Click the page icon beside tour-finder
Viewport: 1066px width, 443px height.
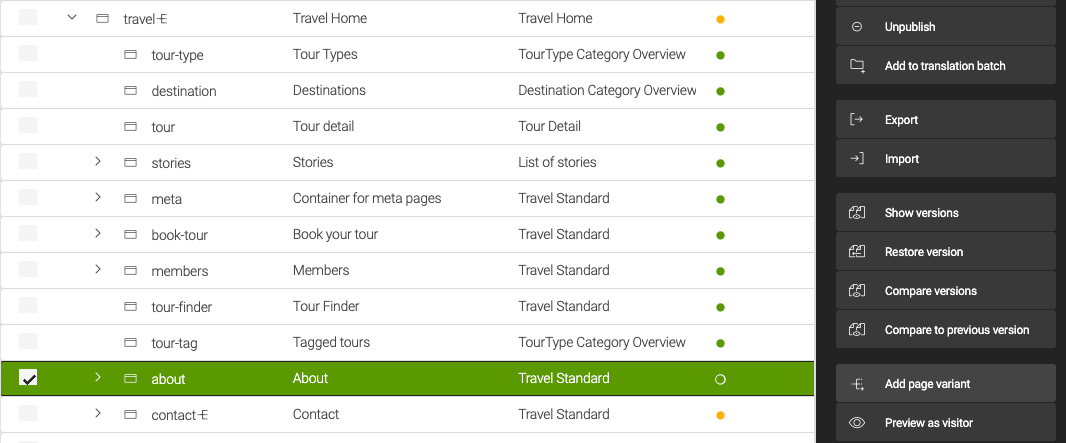130,307
